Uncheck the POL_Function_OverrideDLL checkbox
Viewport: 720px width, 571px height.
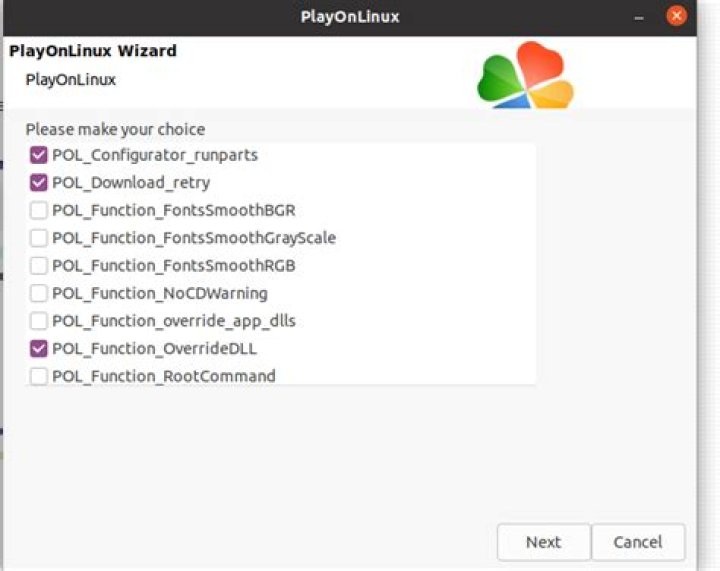pos(39,348)
